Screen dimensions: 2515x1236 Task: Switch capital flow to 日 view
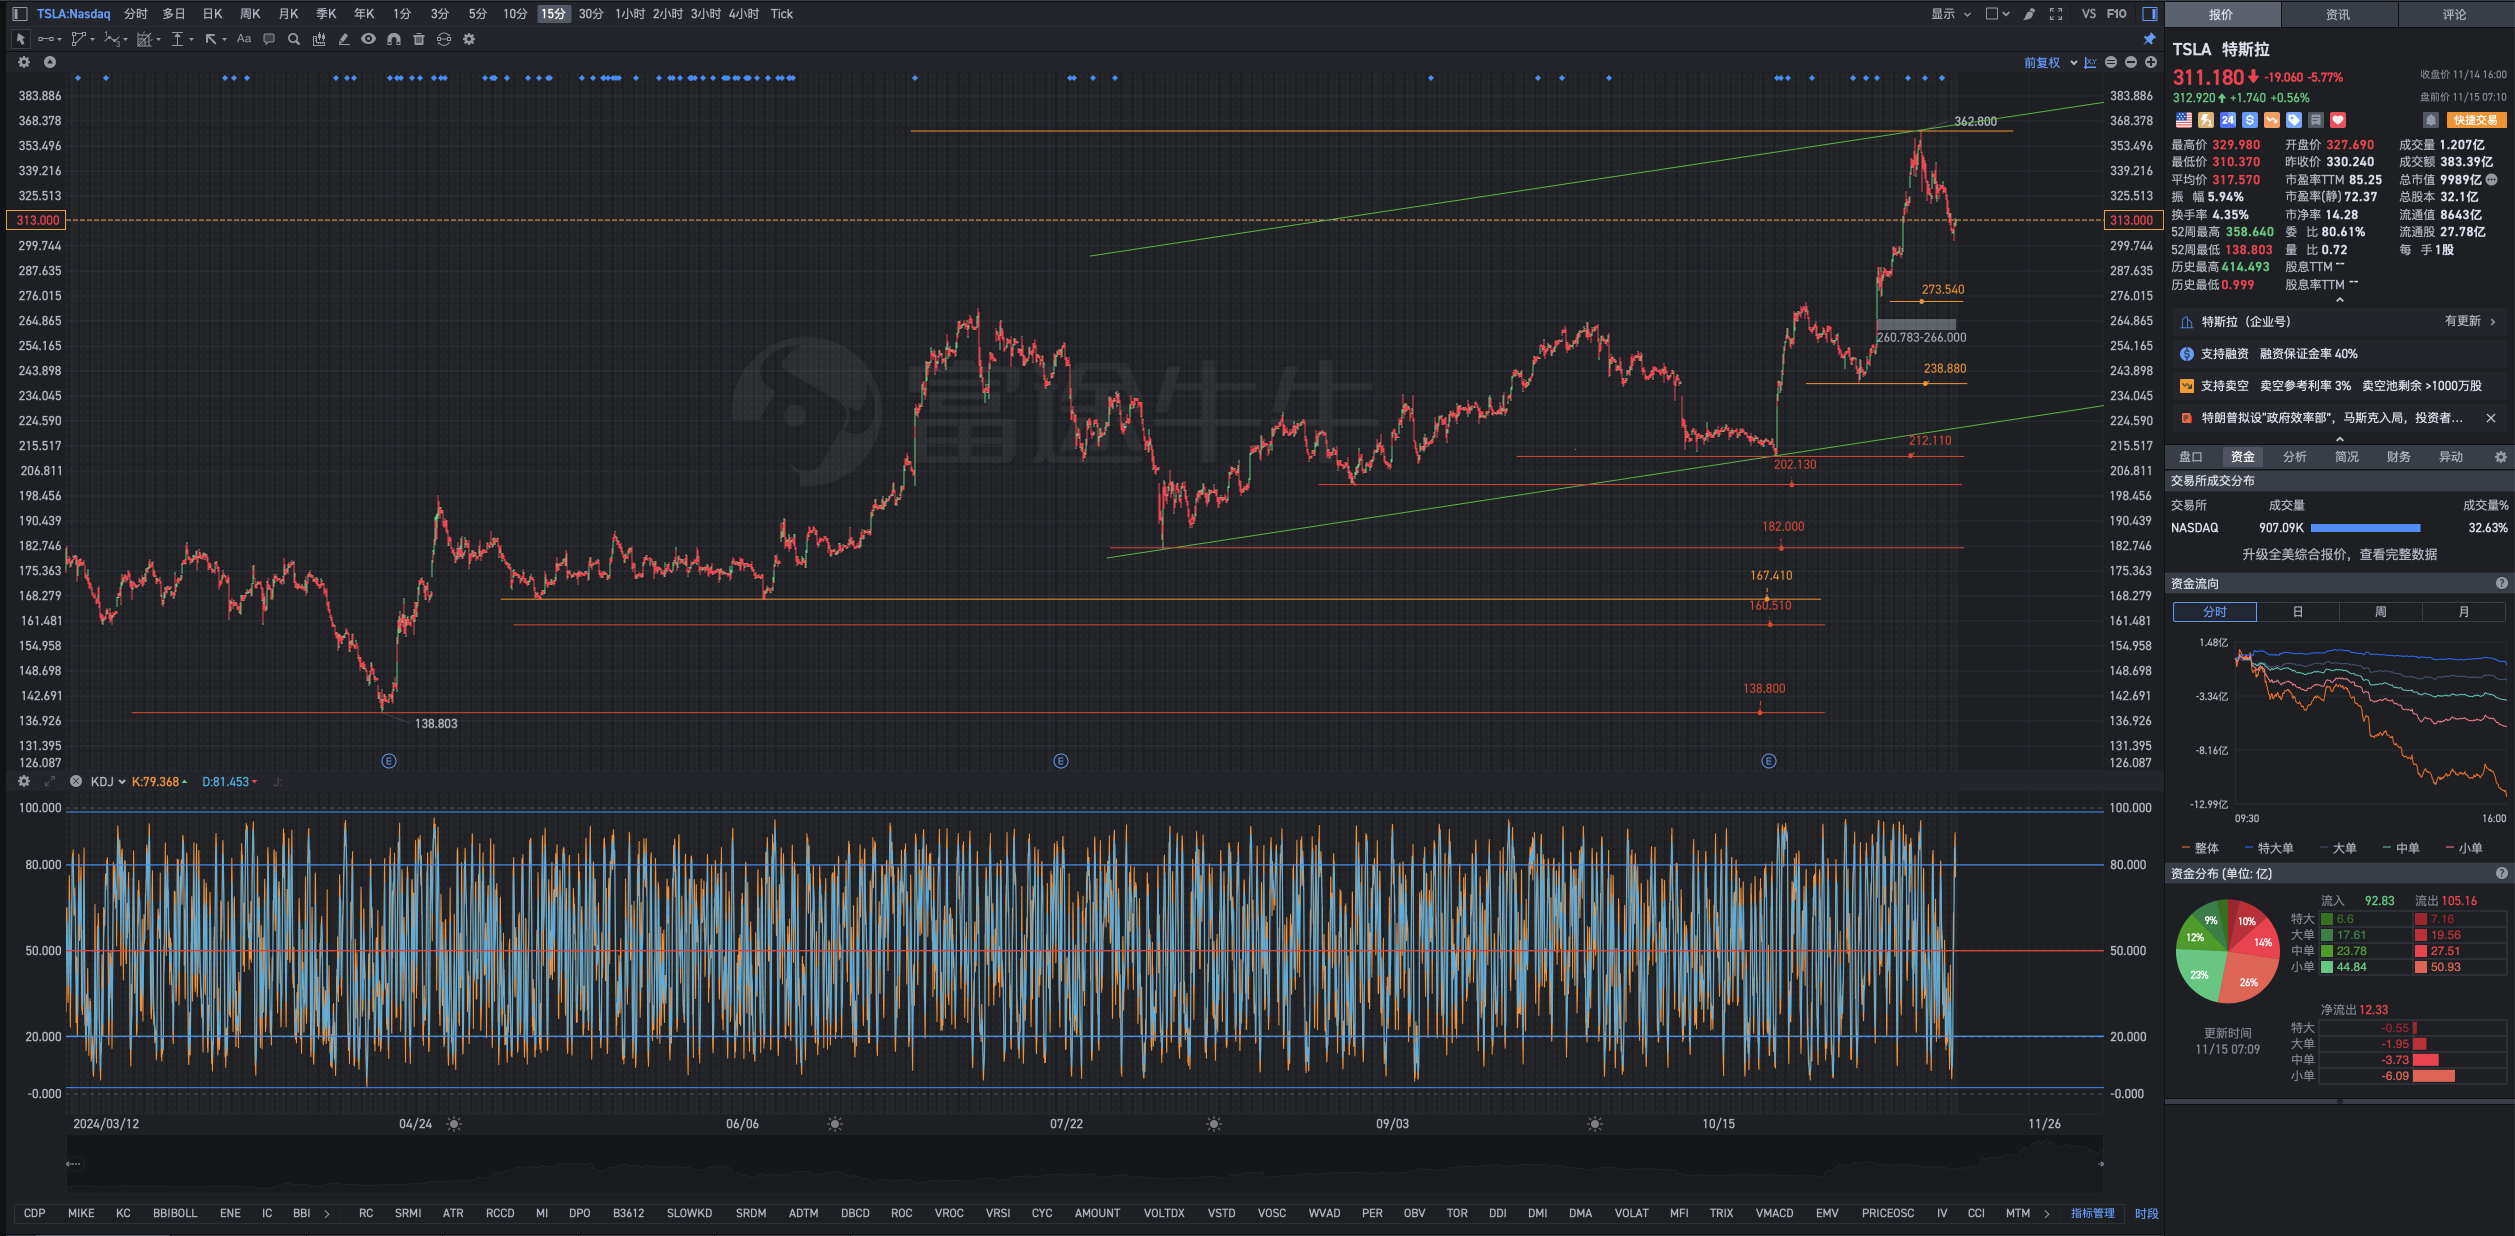2298,612
